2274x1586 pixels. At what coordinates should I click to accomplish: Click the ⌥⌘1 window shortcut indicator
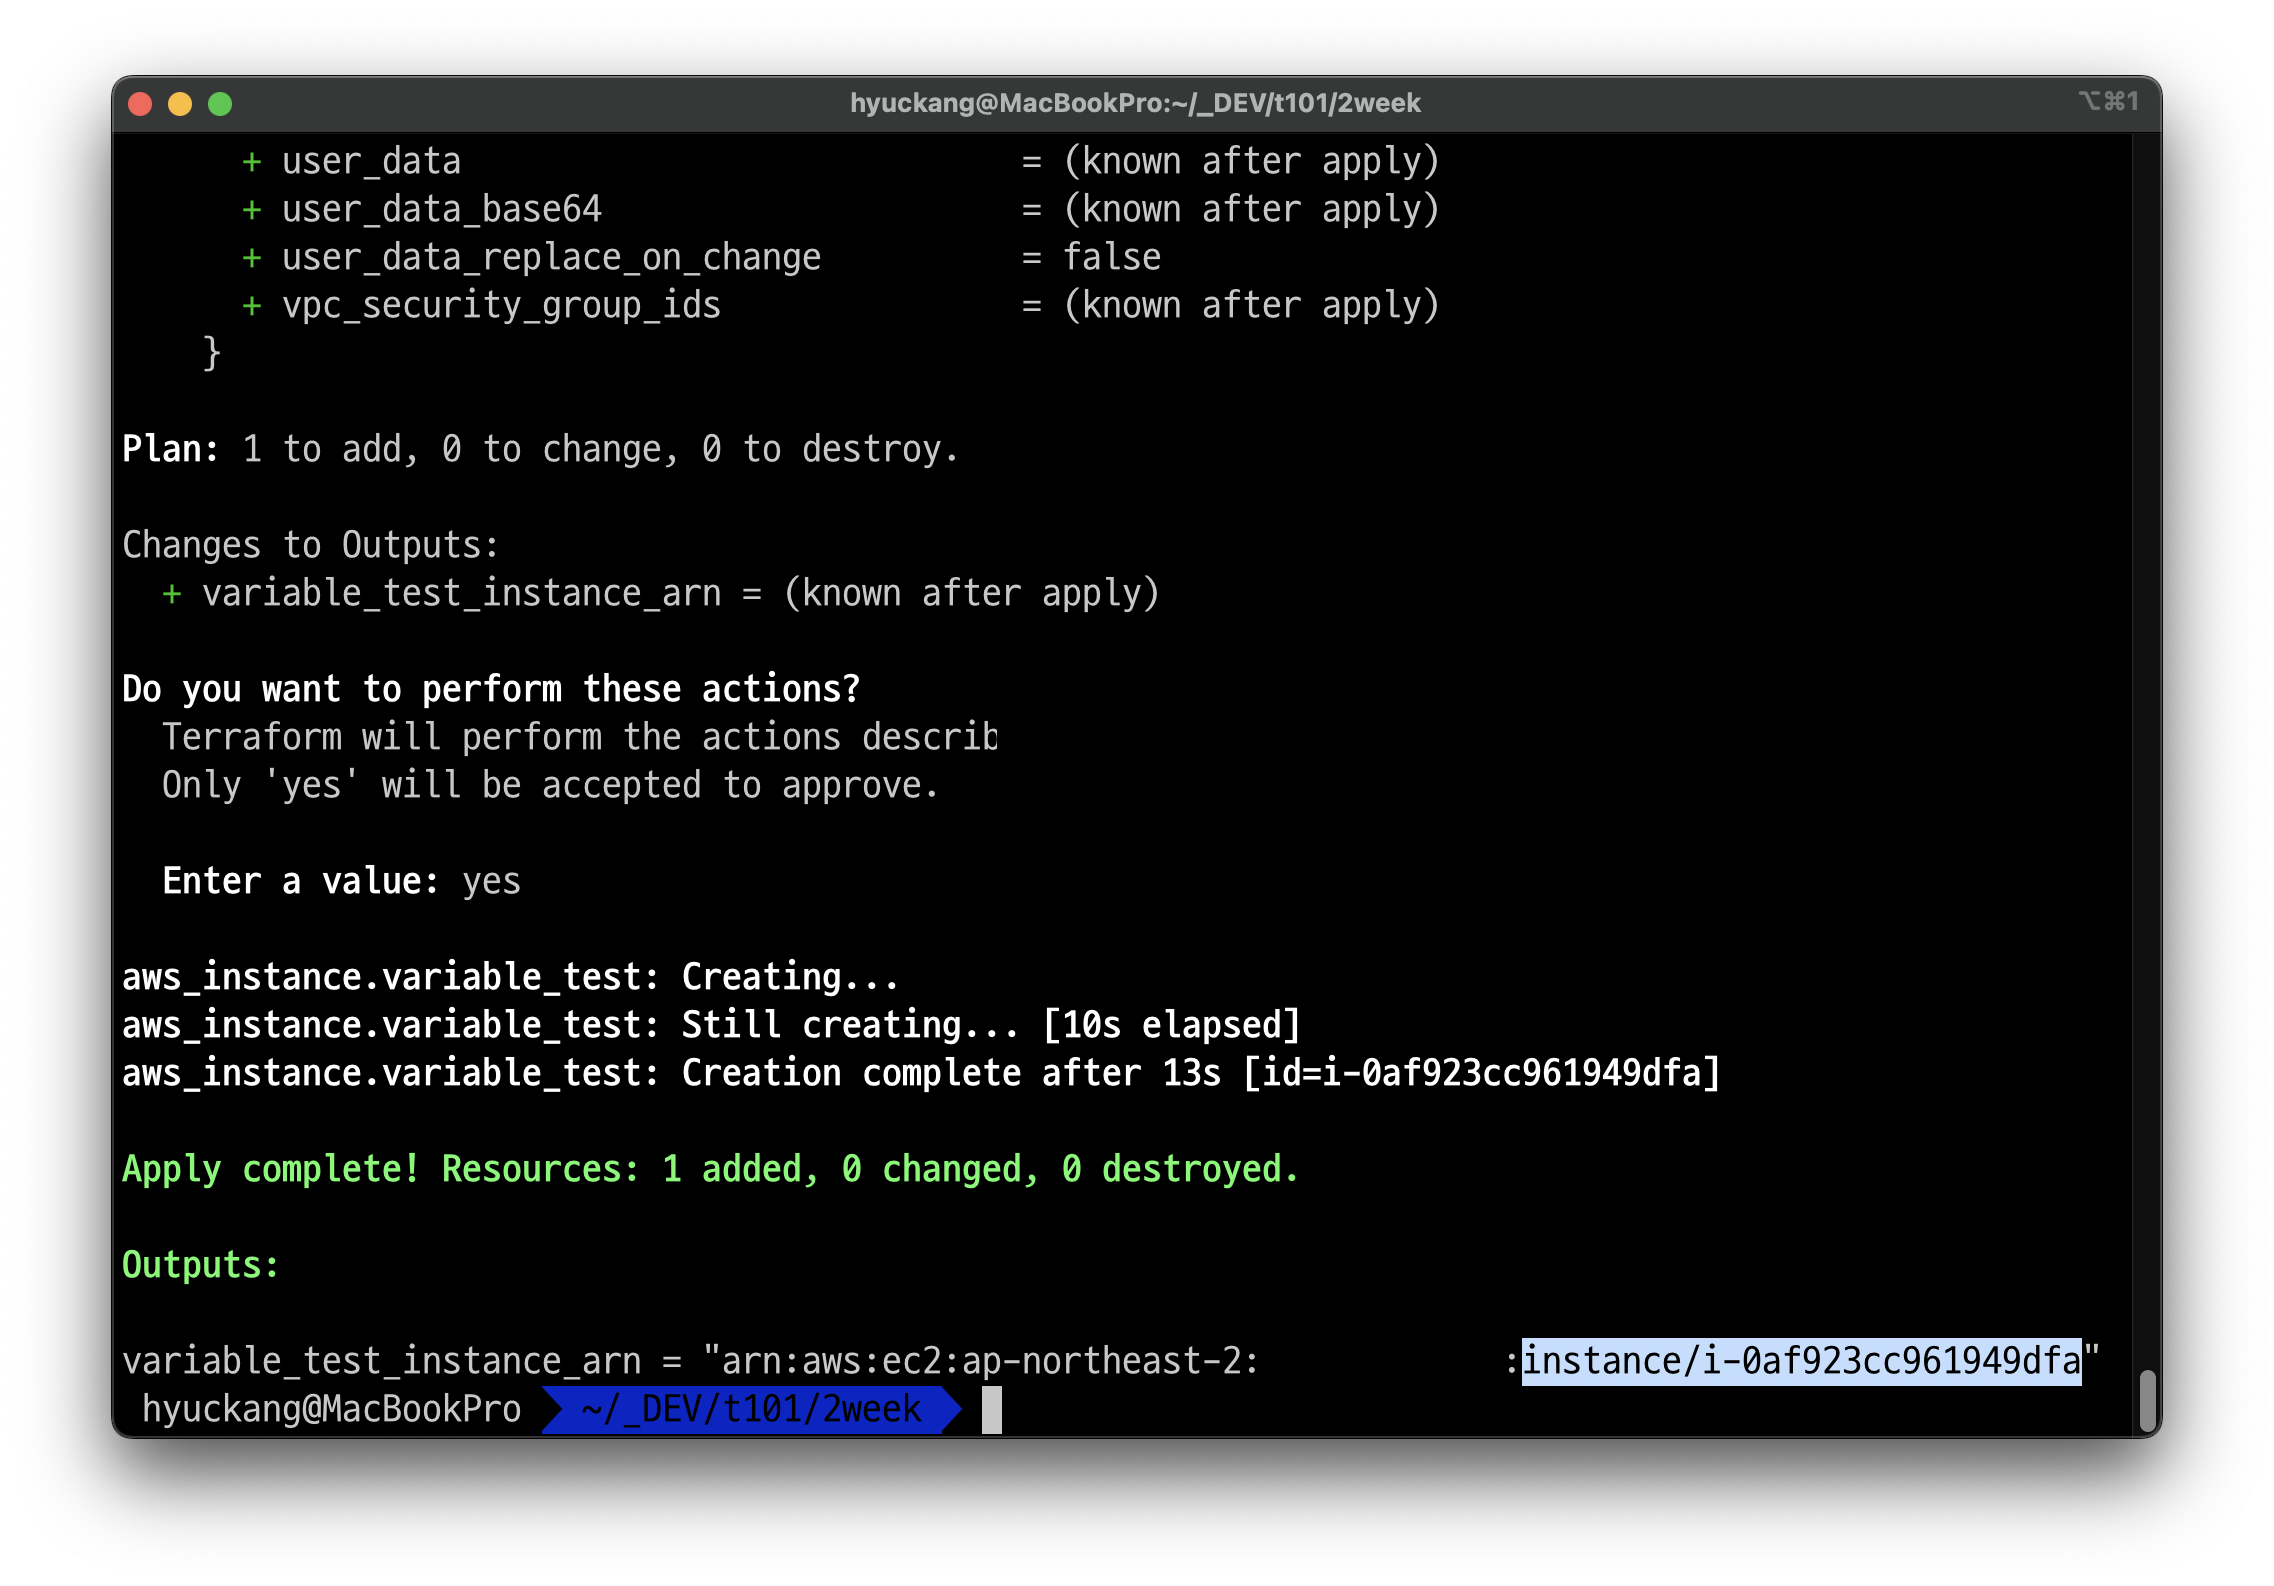click(2108, 102)
